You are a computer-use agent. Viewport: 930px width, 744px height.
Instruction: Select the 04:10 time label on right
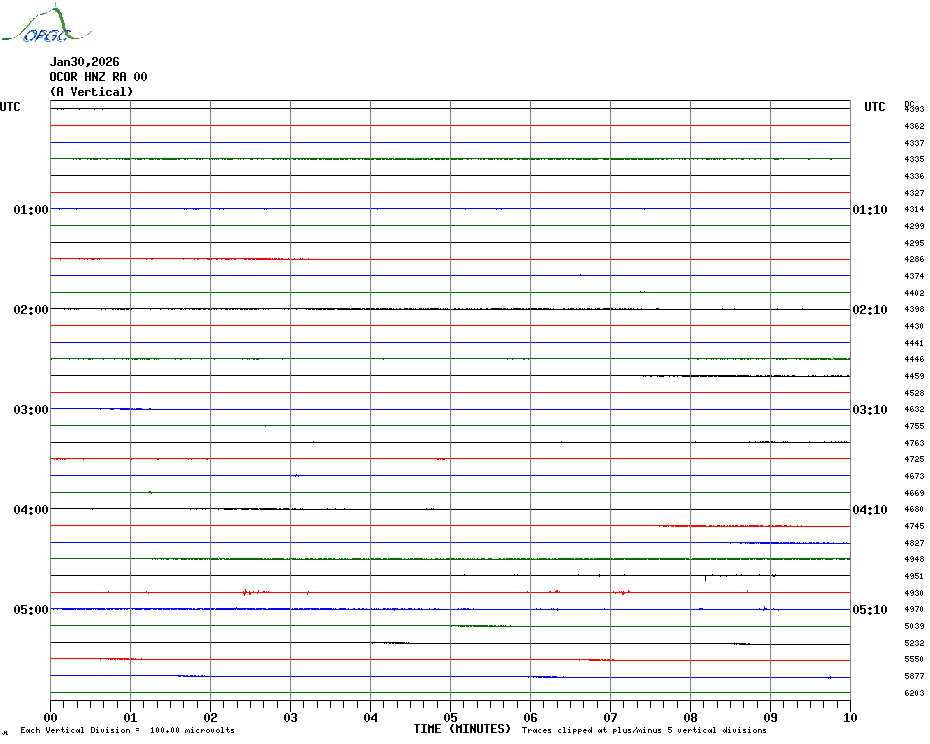tap(869, 510)
